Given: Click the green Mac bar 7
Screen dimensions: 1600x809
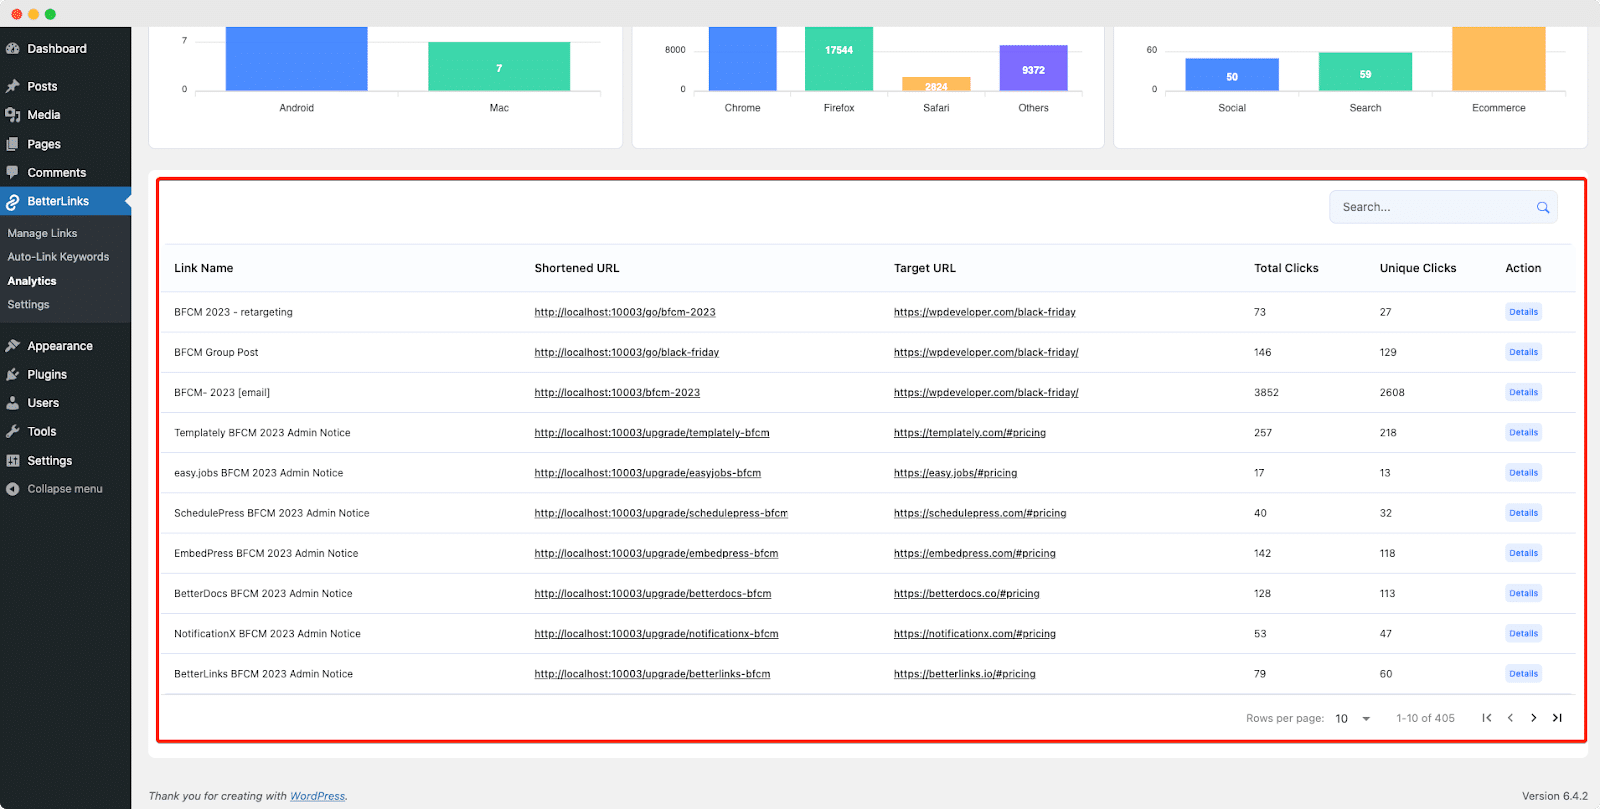Looking at the screenshot, I should [499, 67].
